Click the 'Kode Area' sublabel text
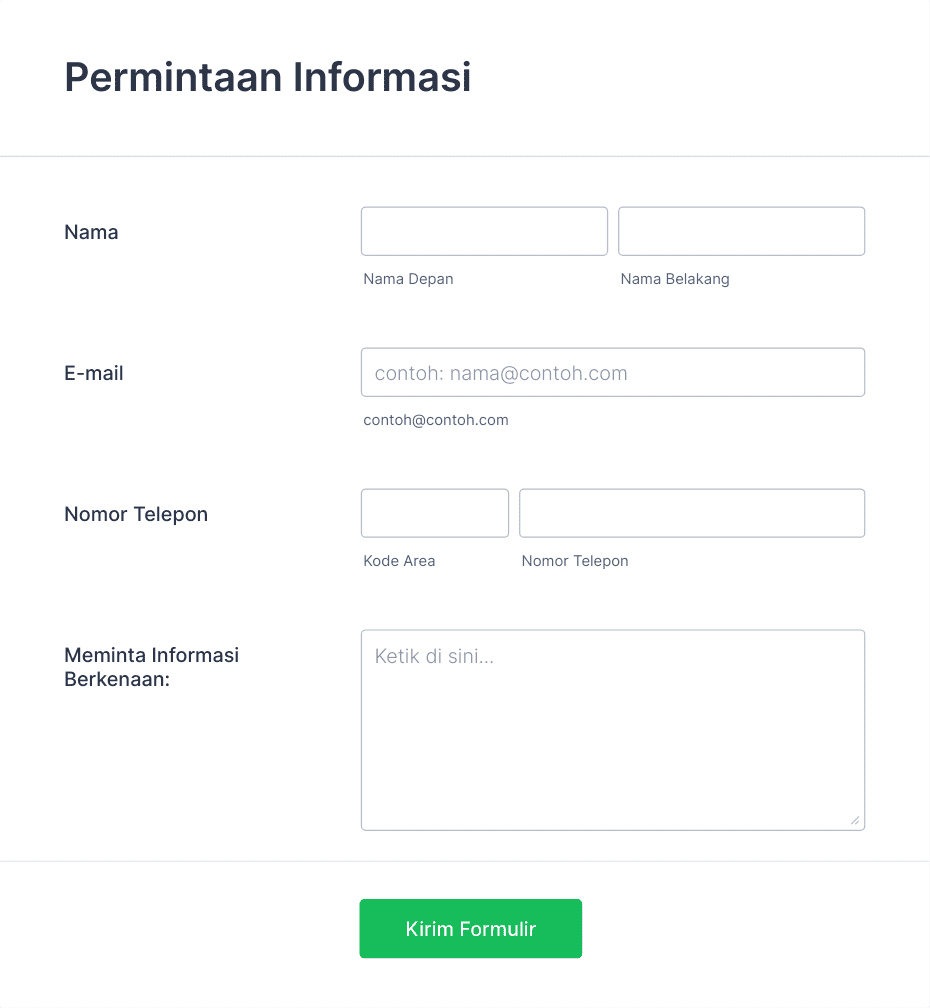This screenshot has height=1008, width=930. pos(399,561)
